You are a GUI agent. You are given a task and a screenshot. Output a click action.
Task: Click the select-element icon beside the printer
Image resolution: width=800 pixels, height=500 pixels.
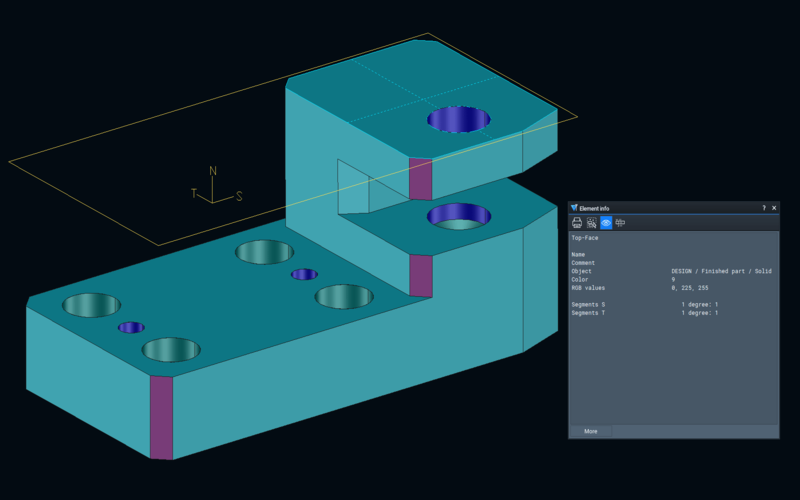591,222
